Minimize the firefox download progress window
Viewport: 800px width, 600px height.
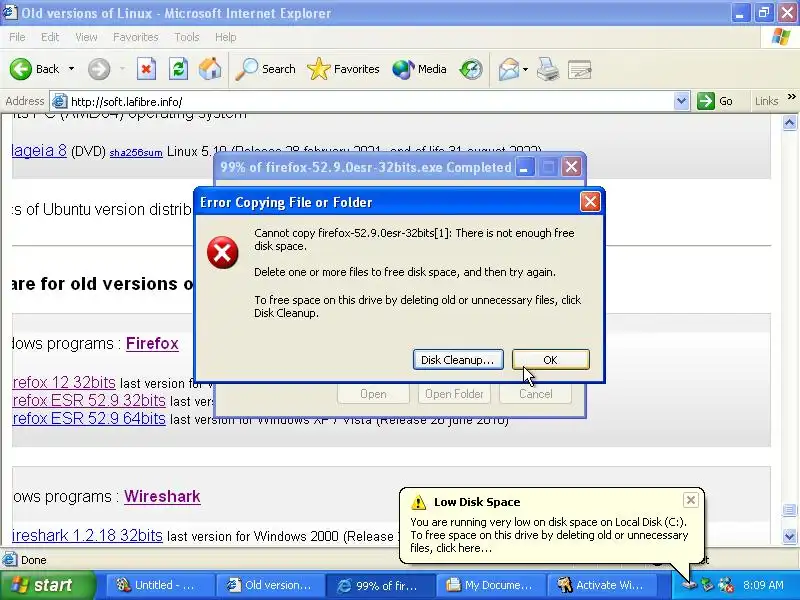[x=524, y=167]
